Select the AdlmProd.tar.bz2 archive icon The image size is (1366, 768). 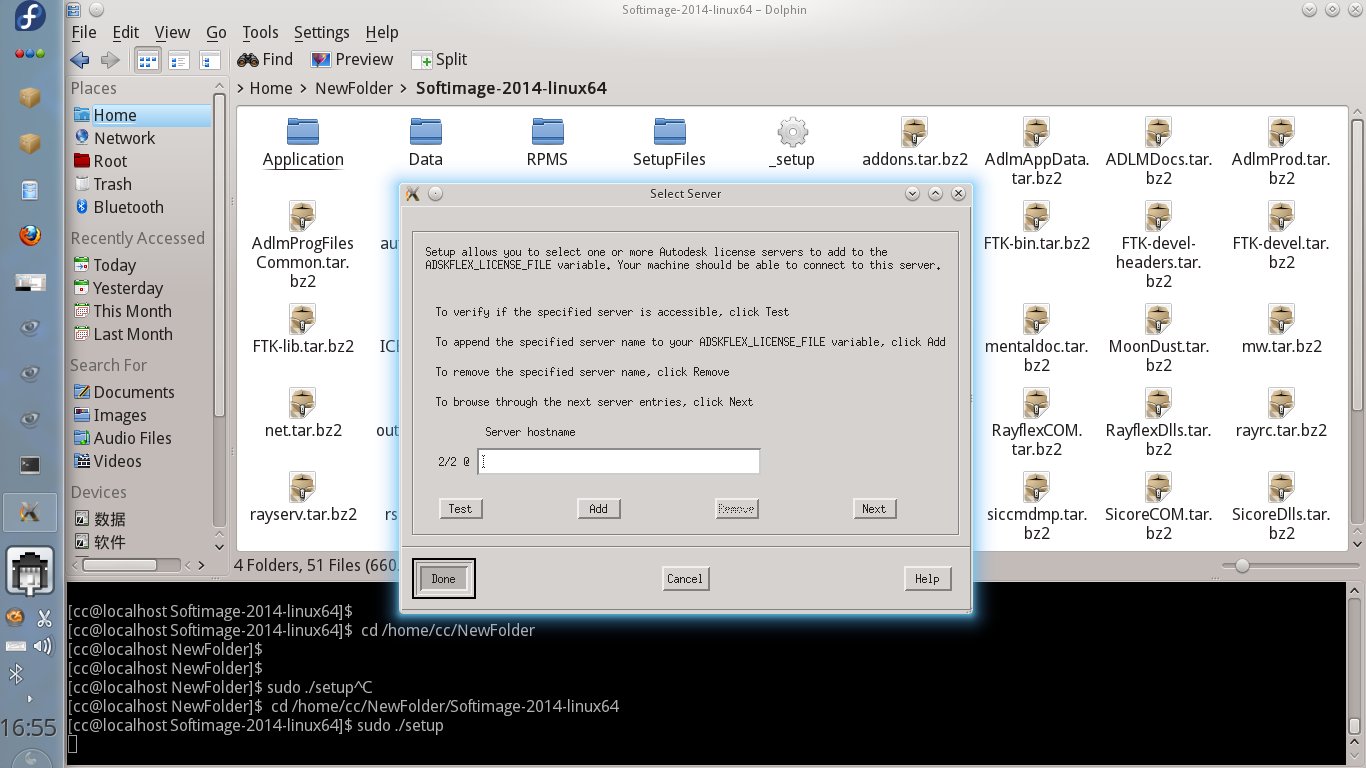[1281, 131]
